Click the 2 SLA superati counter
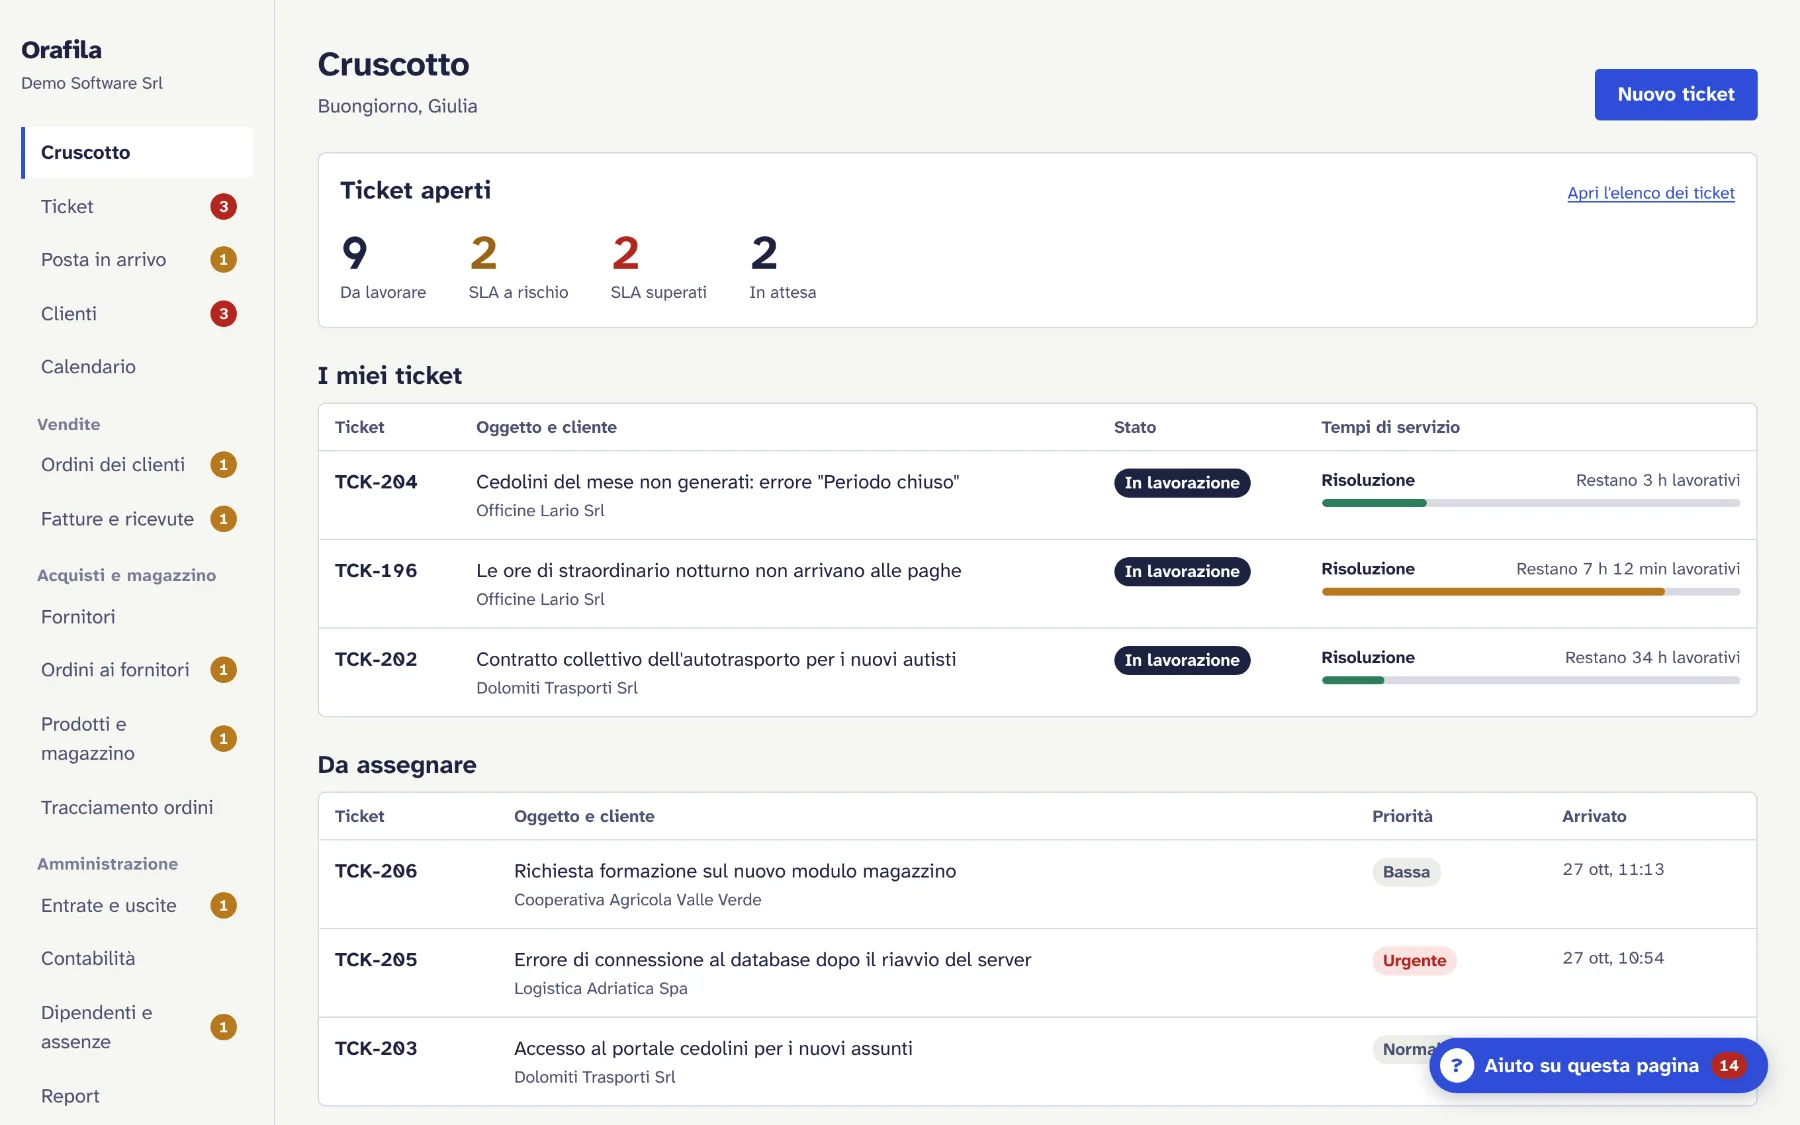 [658, 266]
